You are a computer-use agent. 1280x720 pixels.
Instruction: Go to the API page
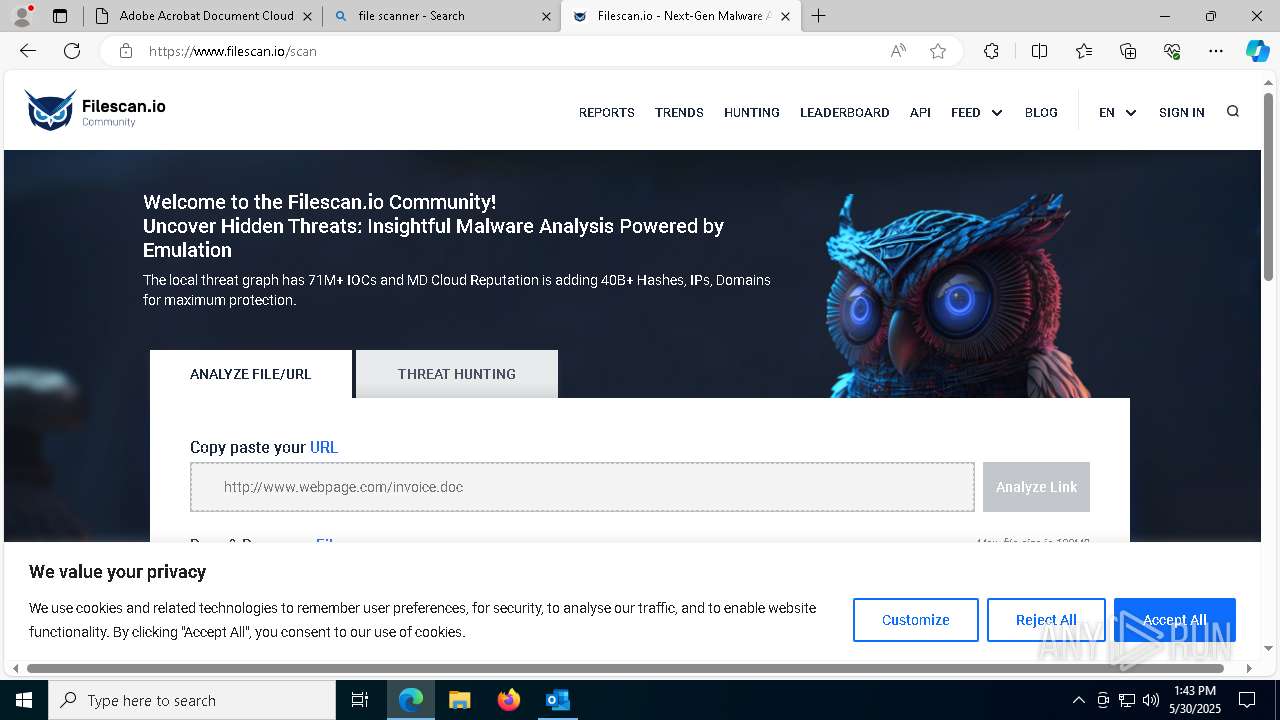[x=920, y=113]
